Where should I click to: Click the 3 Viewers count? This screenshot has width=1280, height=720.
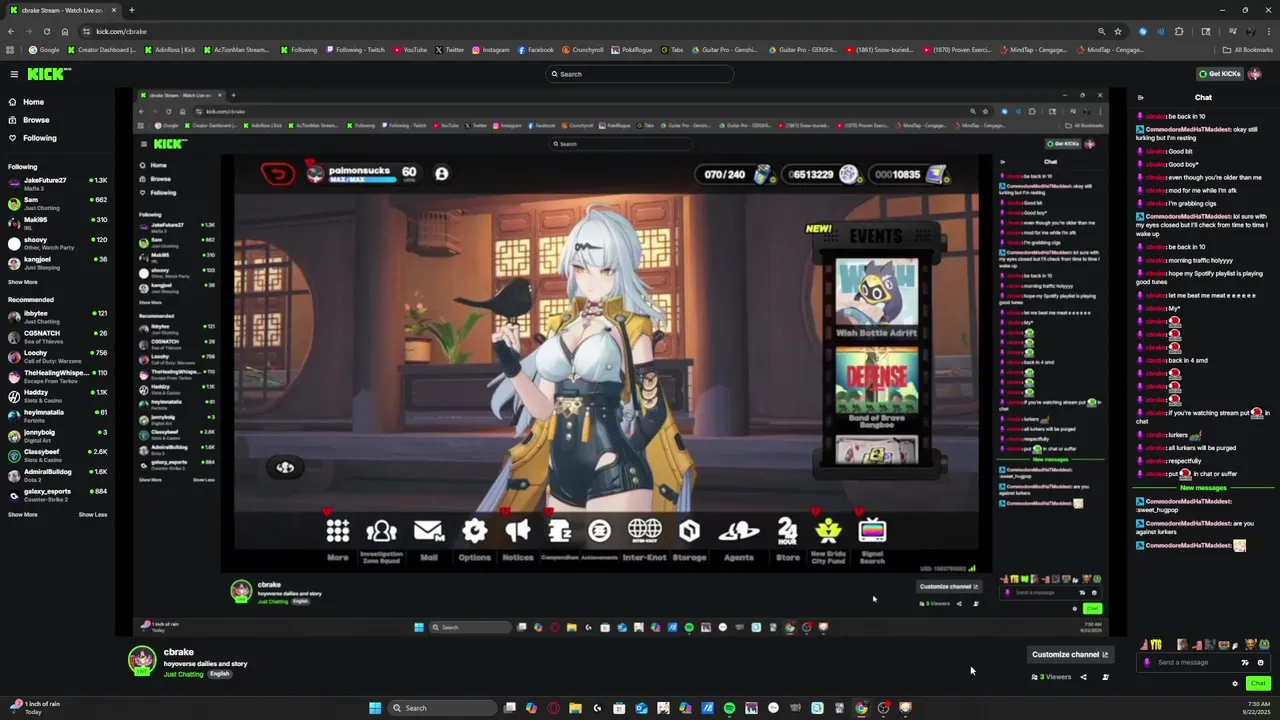point(1051,677)
